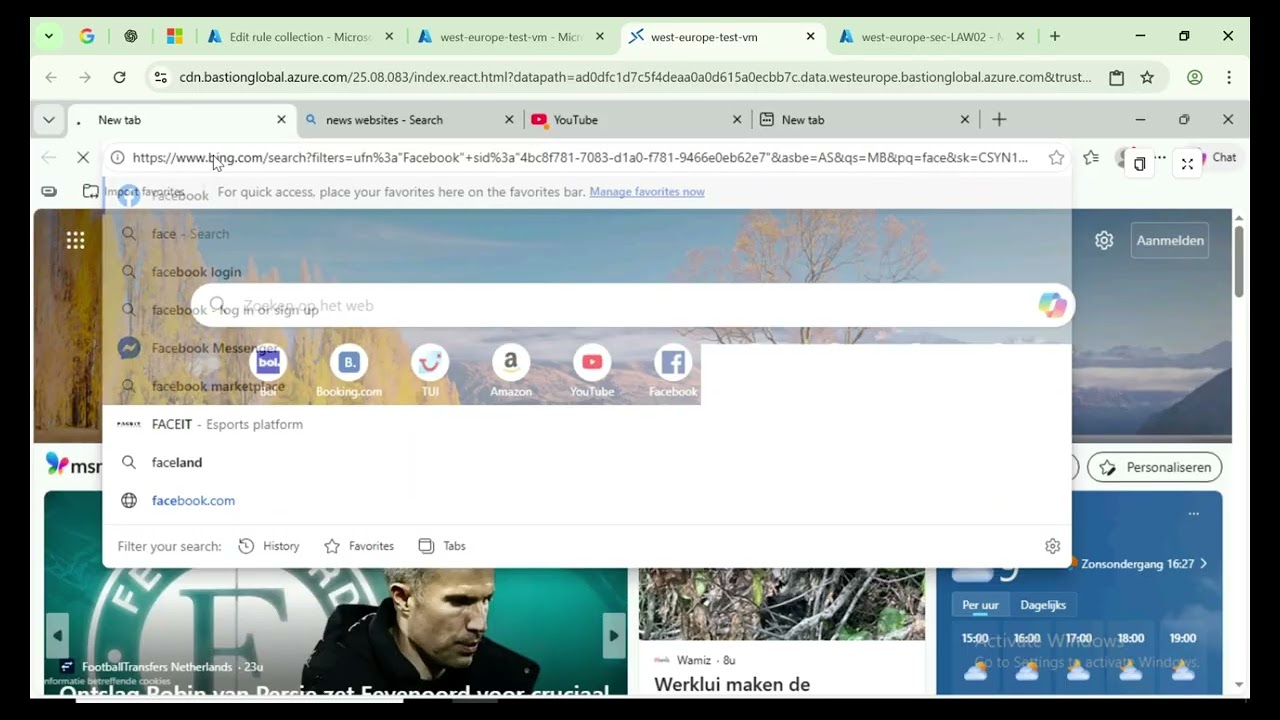The height and width of the screenshot is (720, 1280).
Task: Switch the weather card to Dagelijks
Action: (1043, 605)
